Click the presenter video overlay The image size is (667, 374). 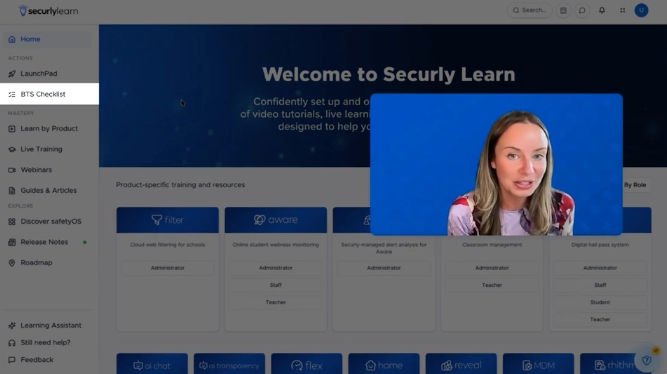(x=496, y=165)
